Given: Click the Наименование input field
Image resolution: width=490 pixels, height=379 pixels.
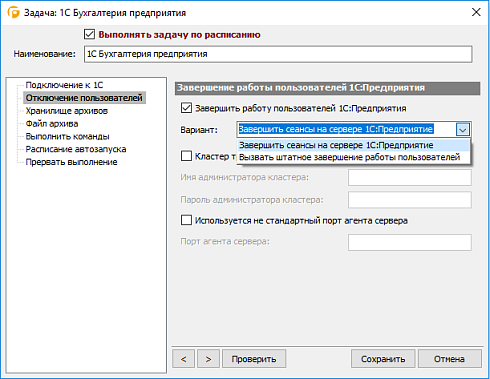Looking at the screenshot, I should [x=278, y=54].
